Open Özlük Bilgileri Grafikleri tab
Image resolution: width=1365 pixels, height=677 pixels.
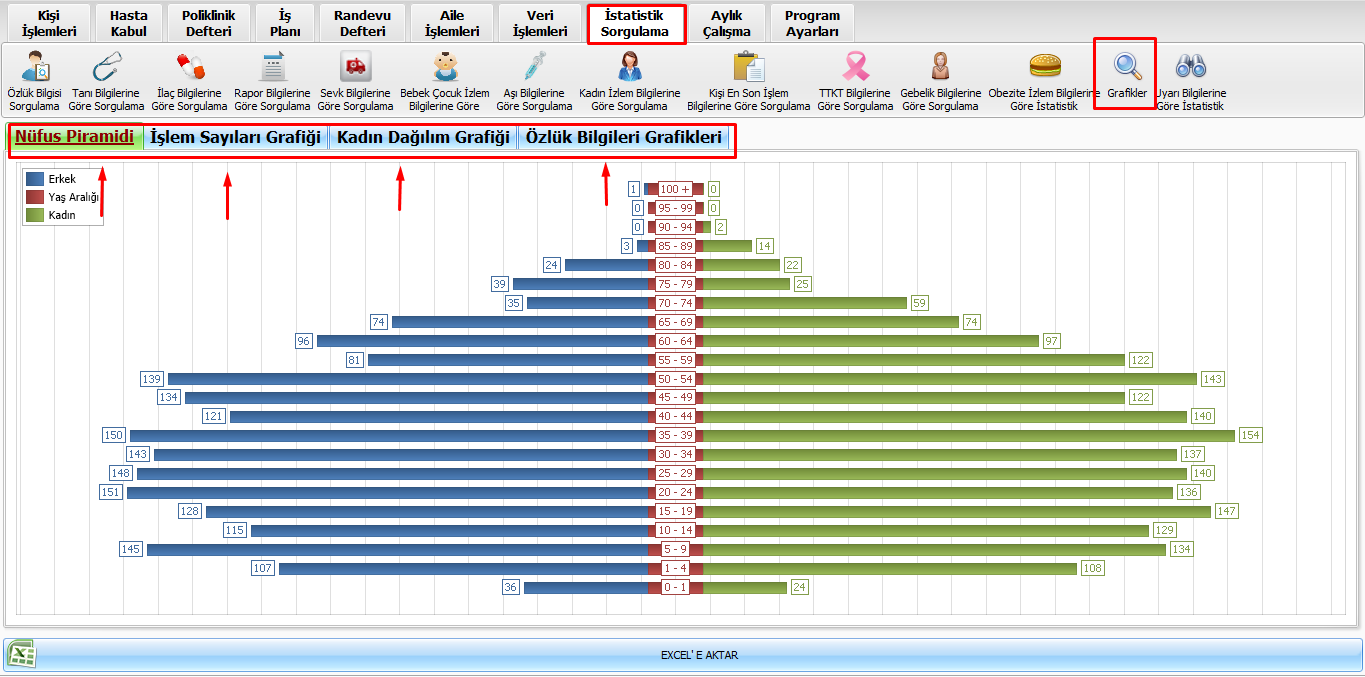pos(625,138)
